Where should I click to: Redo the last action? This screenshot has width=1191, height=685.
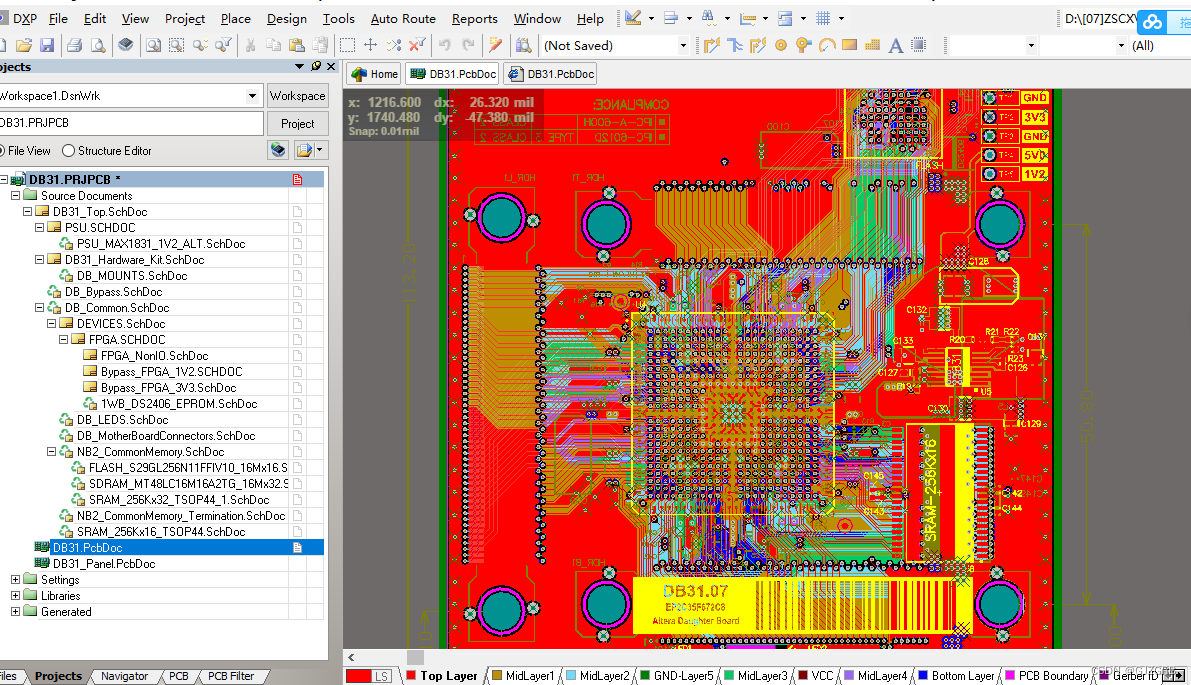469,46
